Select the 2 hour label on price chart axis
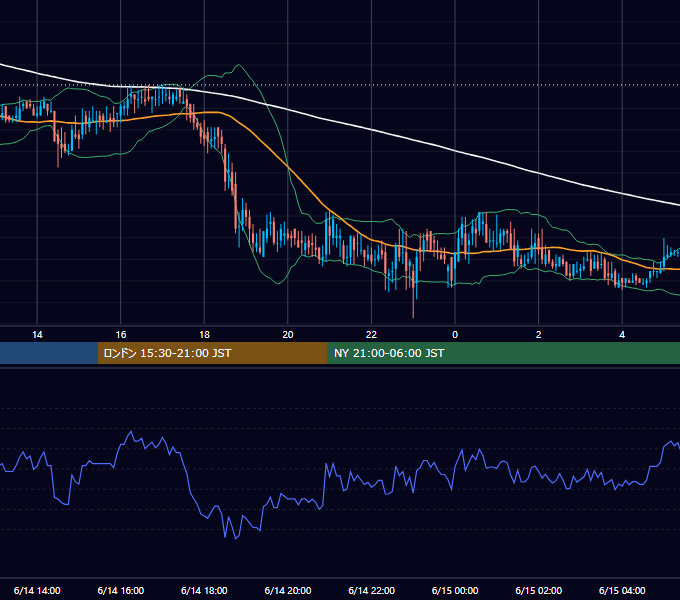Viewport: 680px width, 600px height. (x=539, y=335)
